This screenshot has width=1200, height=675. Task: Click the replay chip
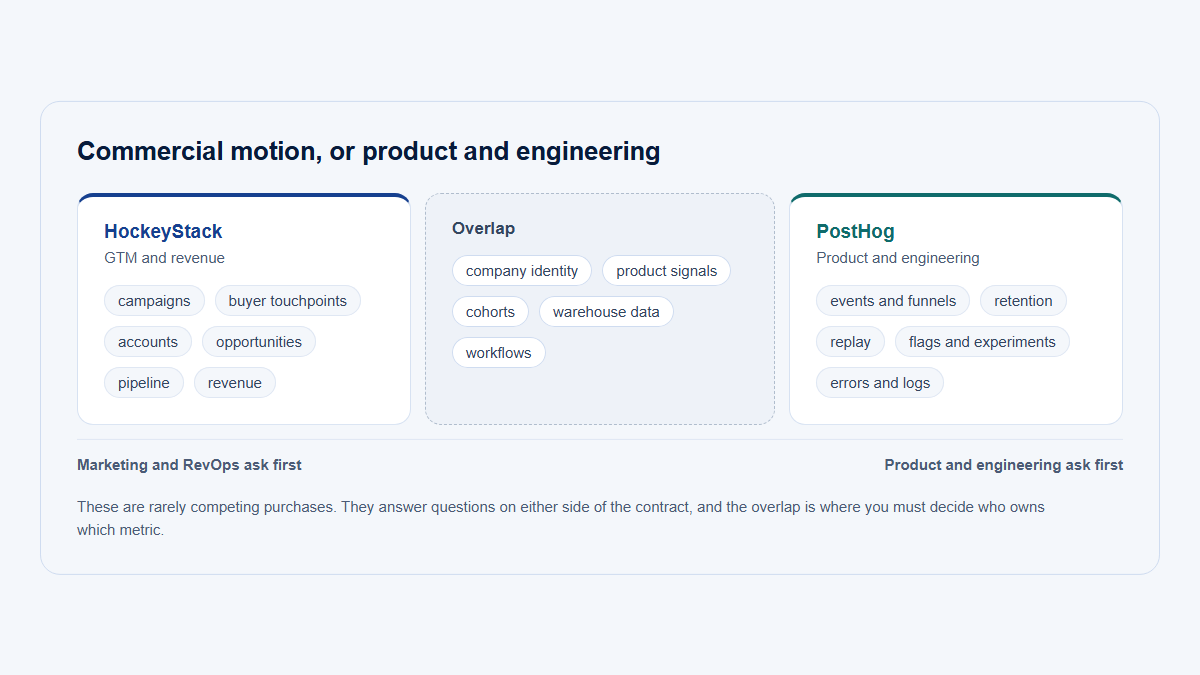tap(850, 342)
